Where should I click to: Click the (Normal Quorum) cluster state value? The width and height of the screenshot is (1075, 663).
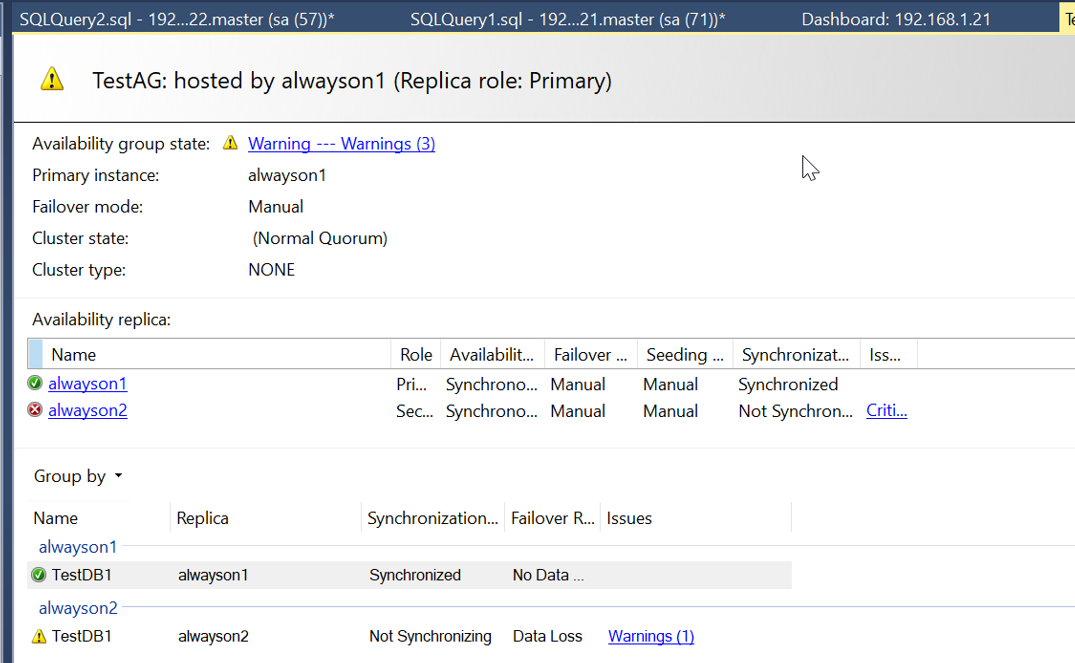[319, 239]
